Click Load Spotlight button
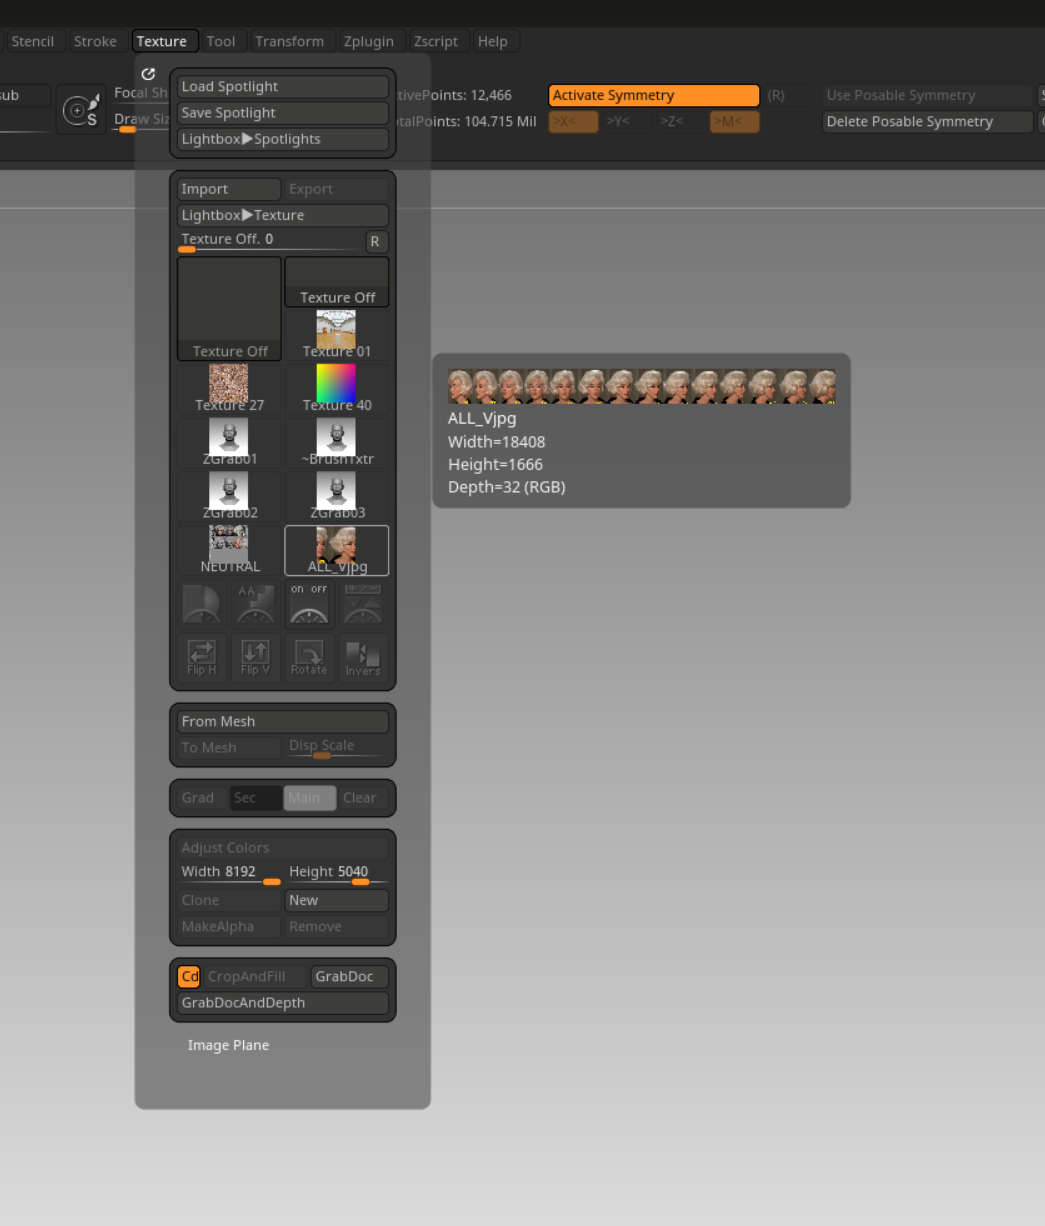Screen dimensions: 1045x1226 [283, 87]
